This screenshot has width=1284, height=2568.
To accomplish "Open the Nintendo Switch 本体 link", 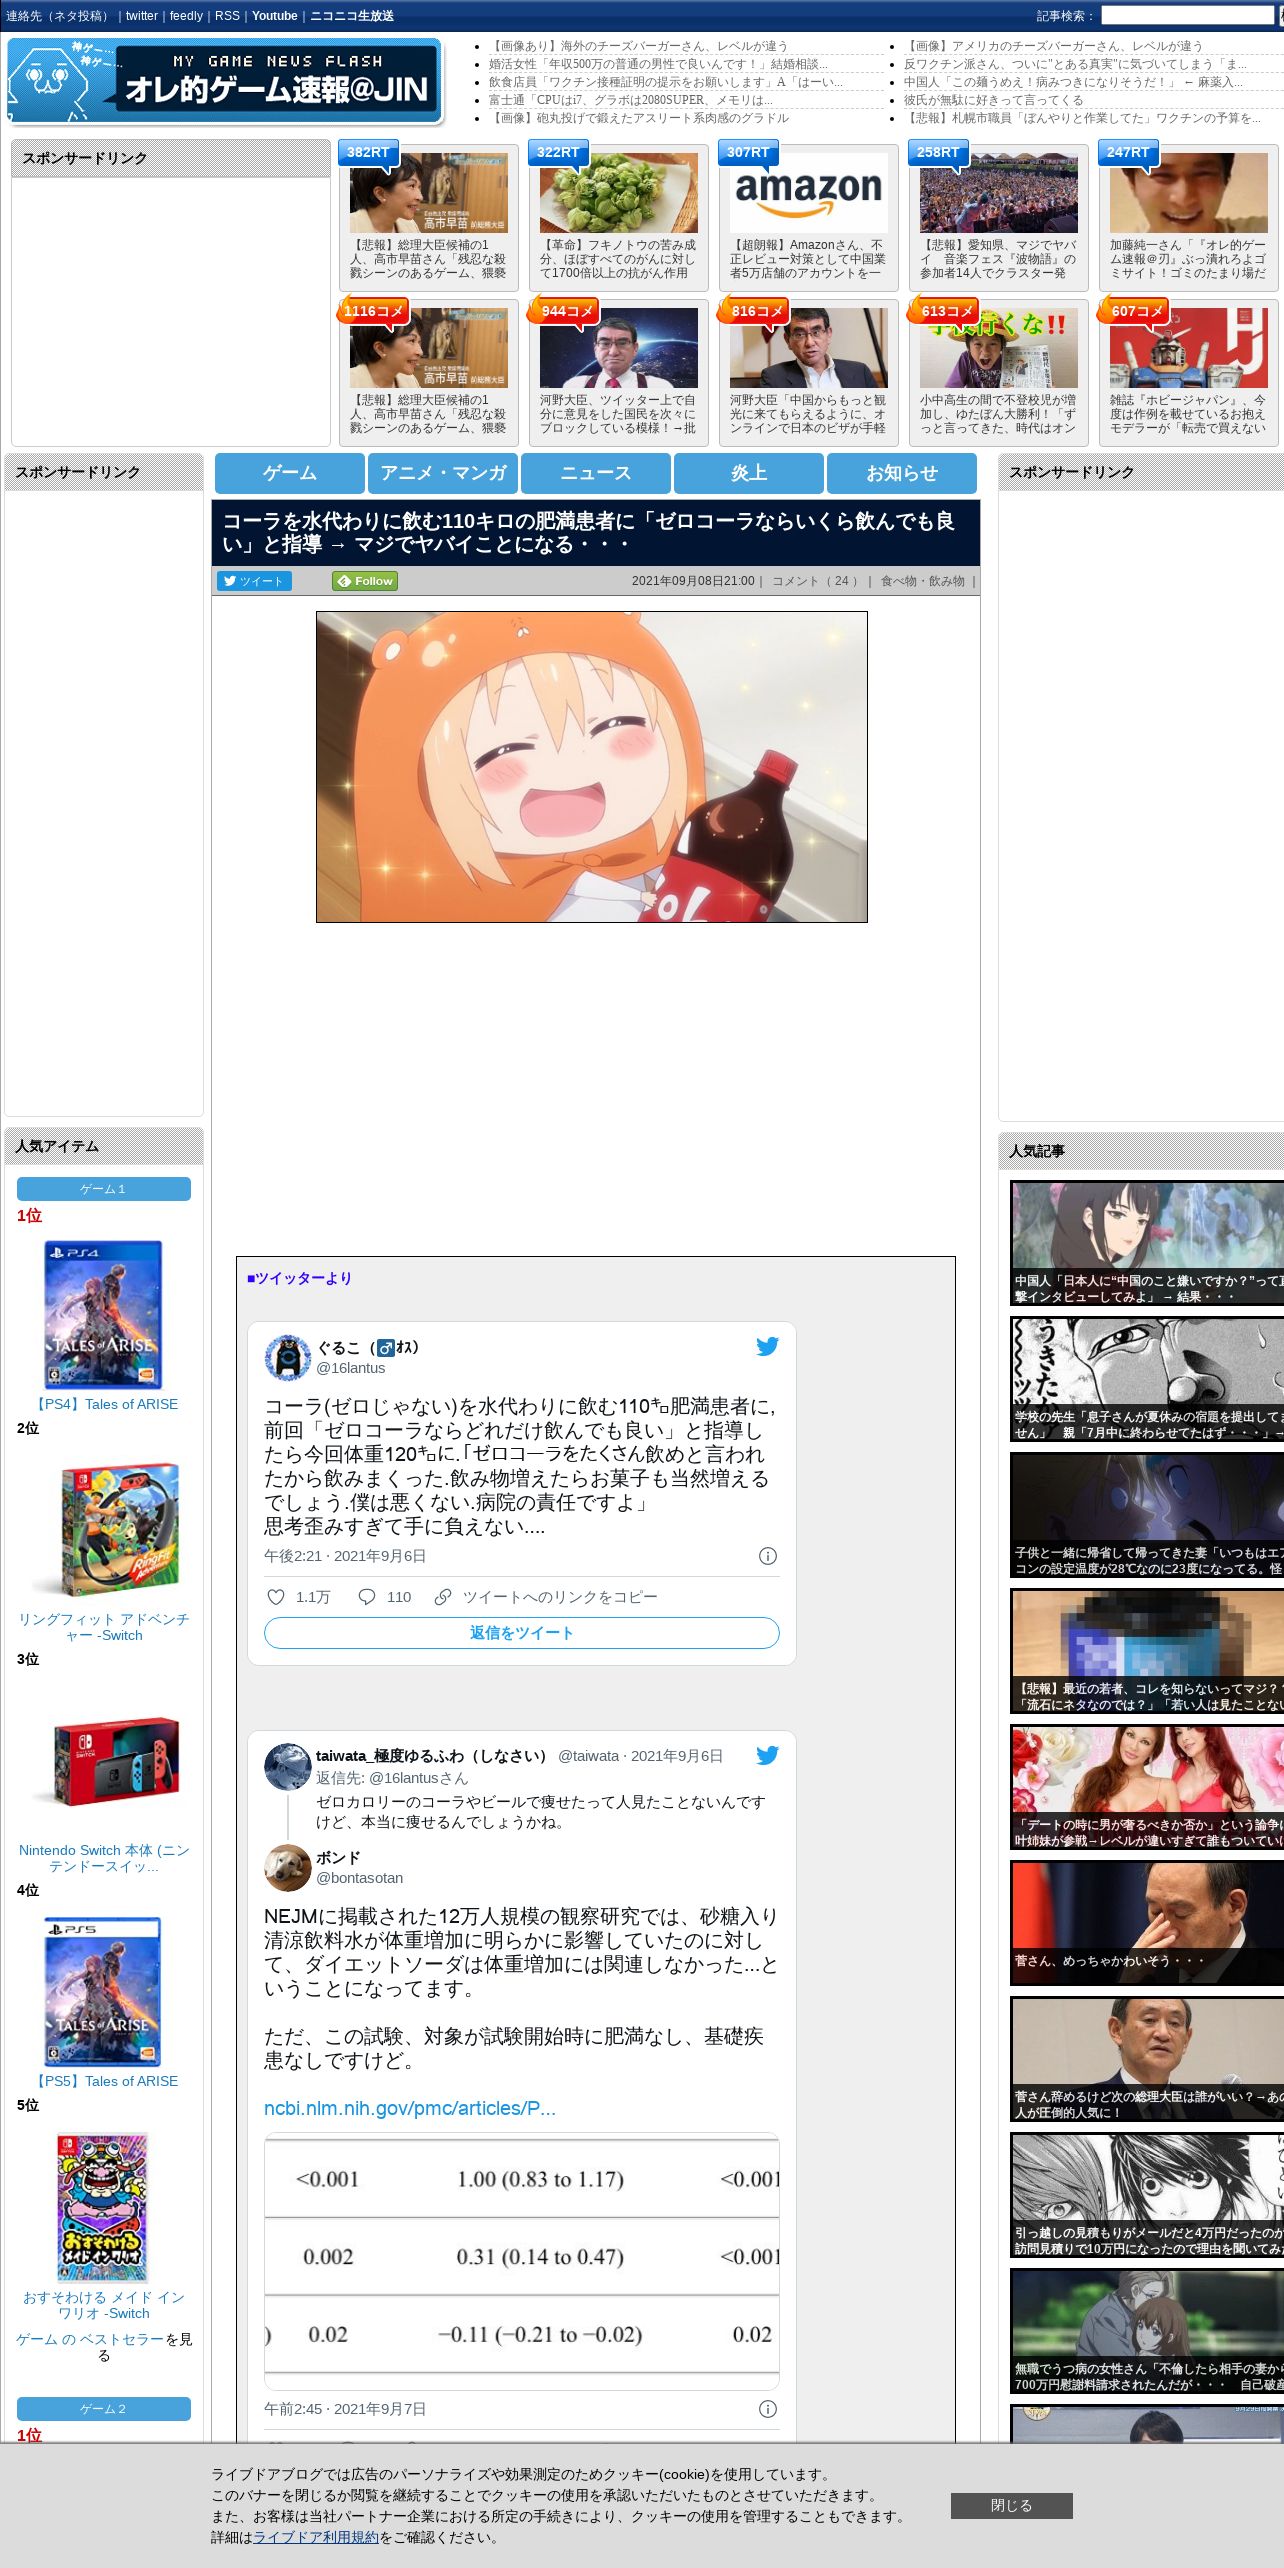I will click(104, 1858).
